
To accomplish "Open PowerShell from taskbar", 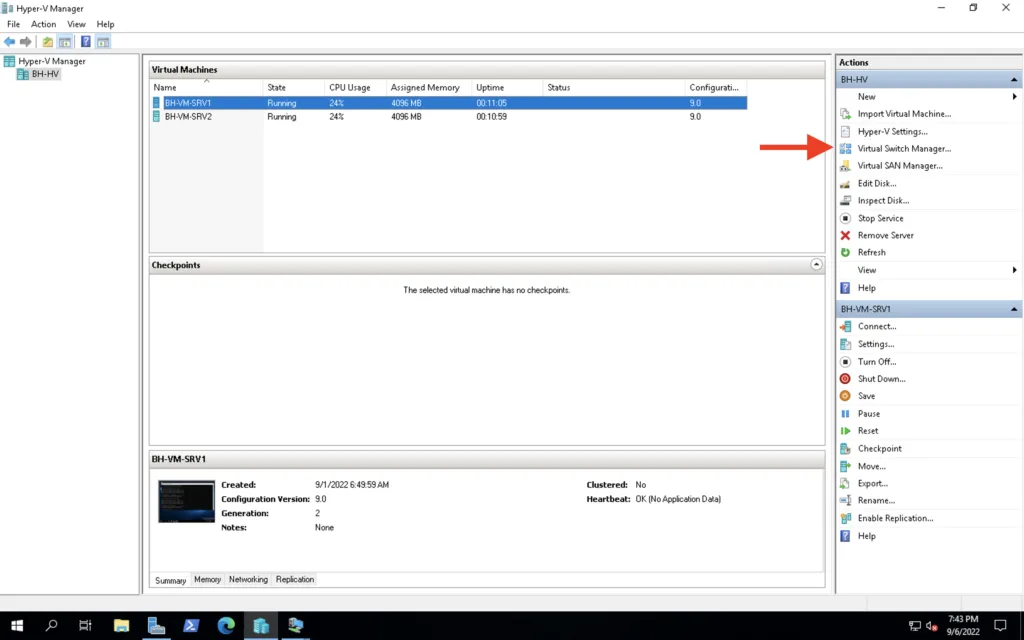I will (x=191, y=626).
